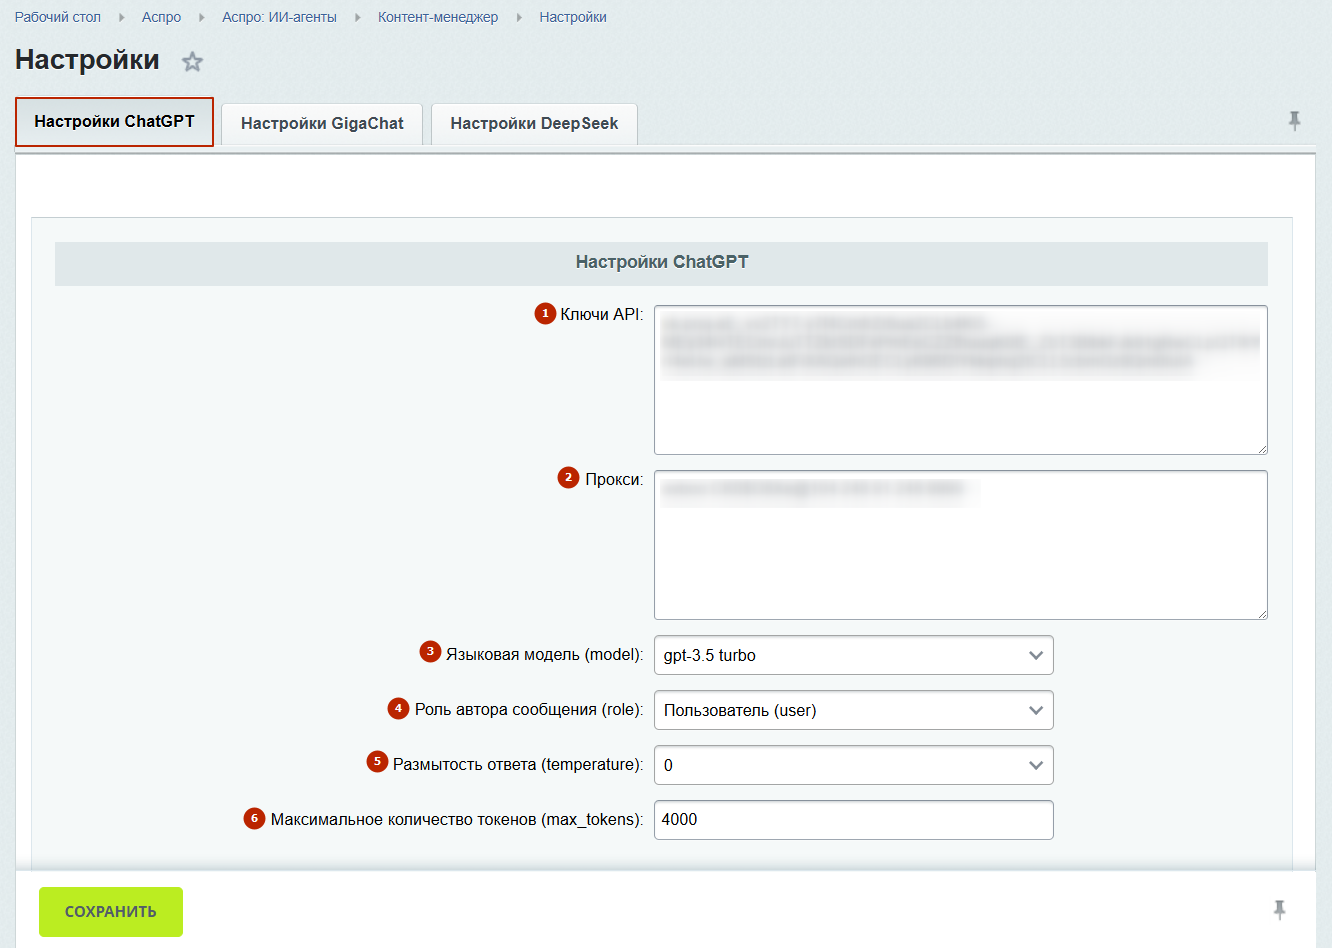Pin the bottom save bar
The height and width of the screenshot is (948, 1332).
pyautogui.click(x=1279, y=910)
